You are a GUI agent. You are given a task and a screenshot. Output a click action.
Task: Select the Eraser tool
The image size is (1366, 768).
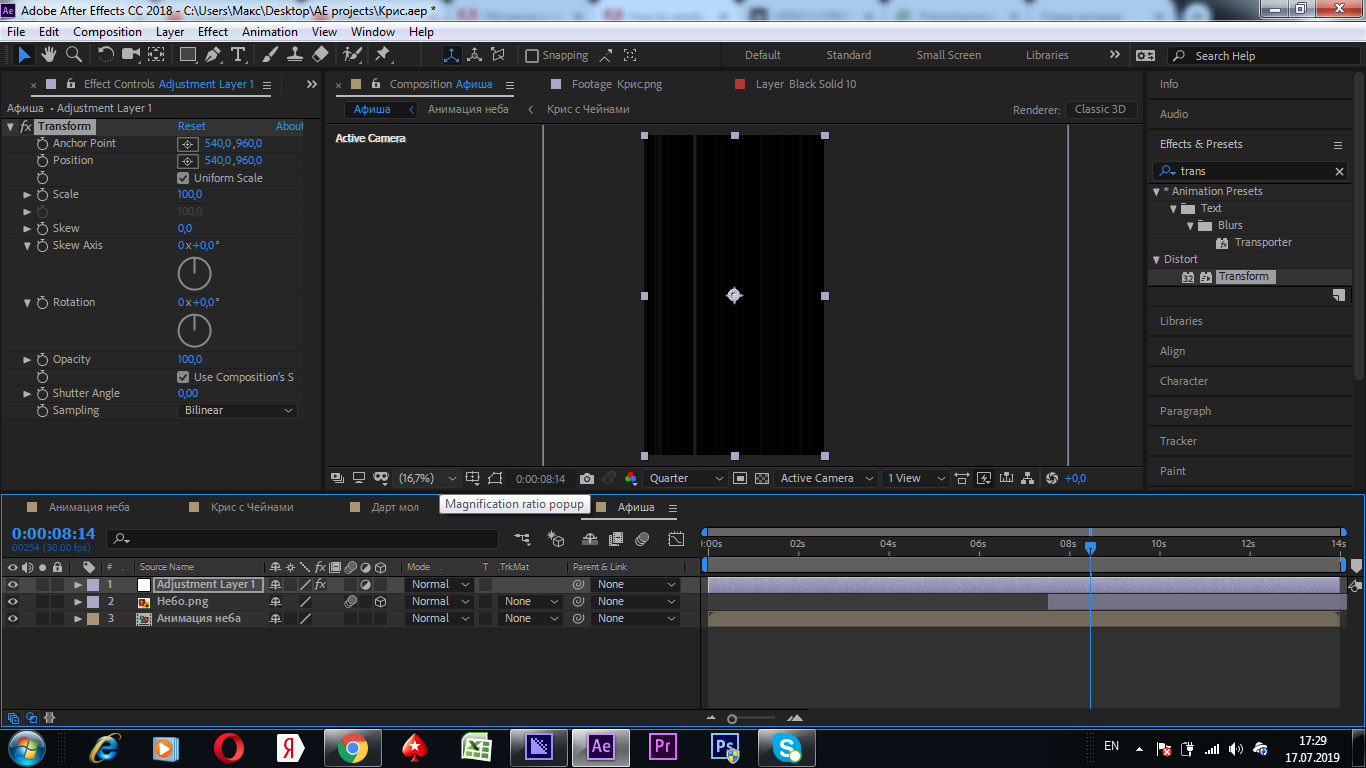click(x=320, y=55)
